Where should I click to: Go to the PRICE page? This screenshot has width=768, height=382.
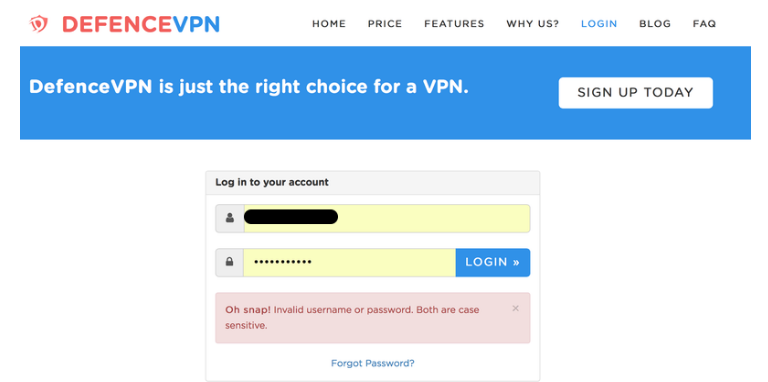(385, 24)
